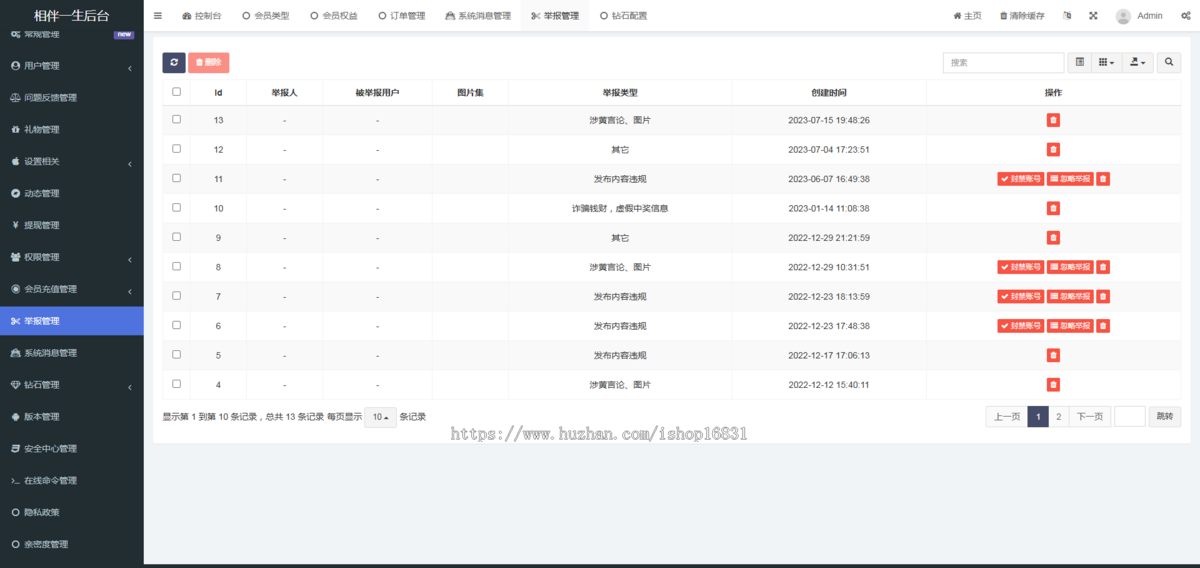Open 问题反馈管理 in the sidebar
1200x568 pixels.
click(72, 98)
